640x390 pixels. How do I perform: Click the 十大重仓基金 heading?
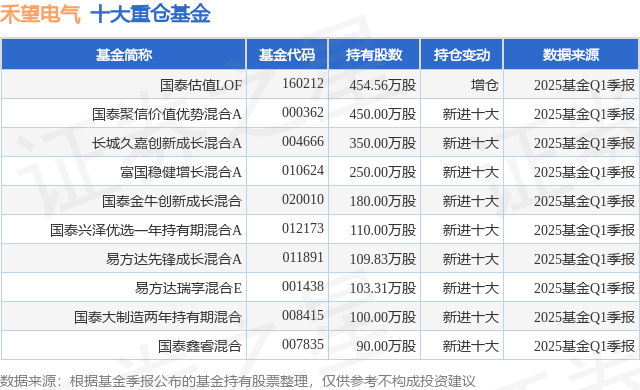[x=150, y=14]
